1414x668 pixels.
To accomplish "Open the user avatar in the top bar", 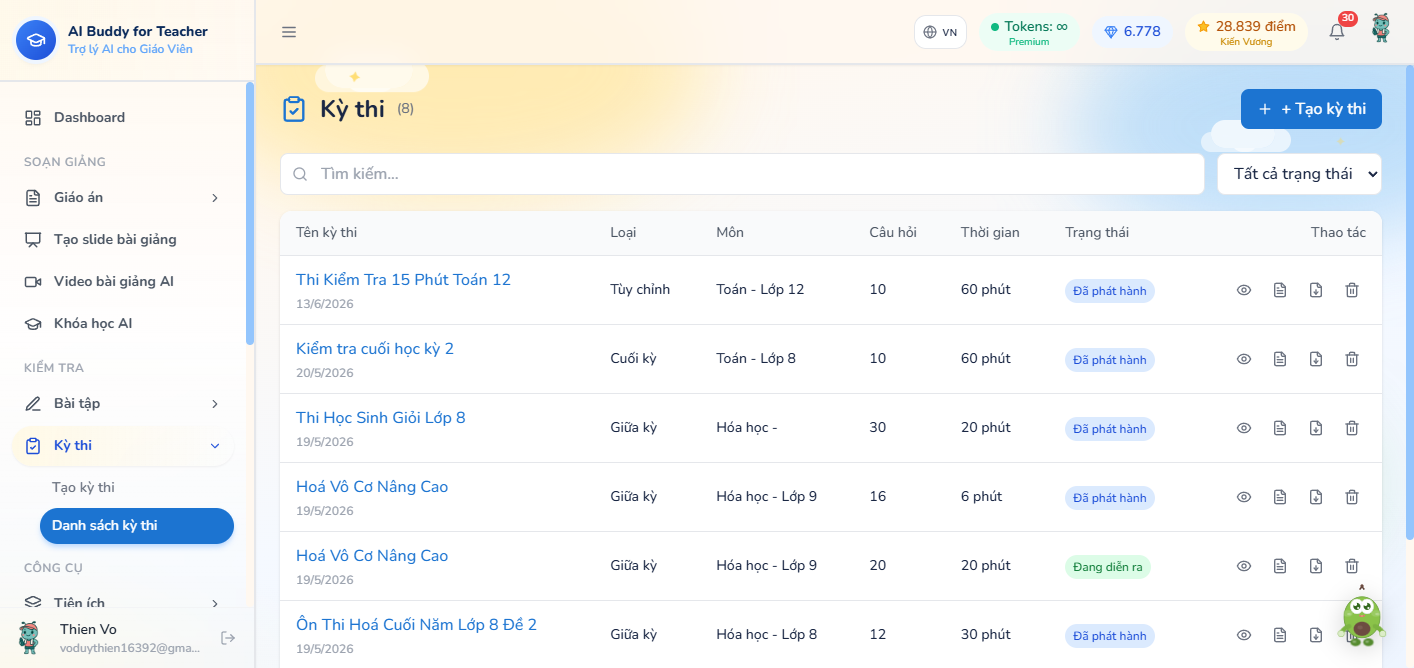I will (1381, 28).
